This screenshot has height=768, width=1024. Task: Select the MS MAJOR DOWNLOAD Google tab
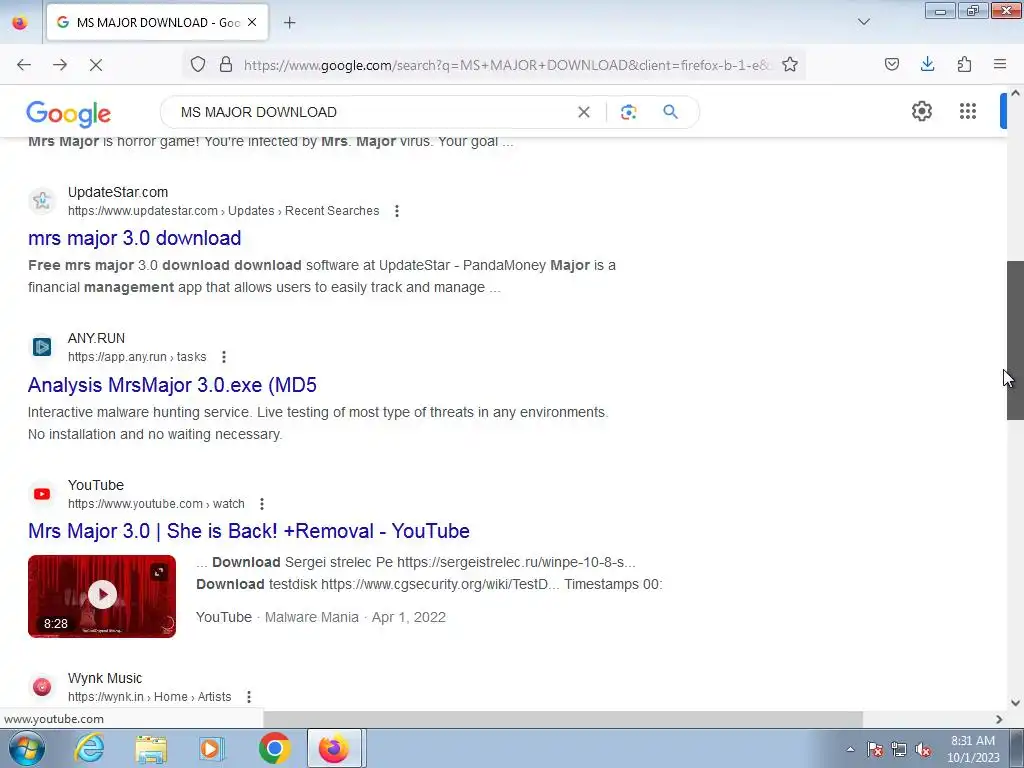coord(157,22)
